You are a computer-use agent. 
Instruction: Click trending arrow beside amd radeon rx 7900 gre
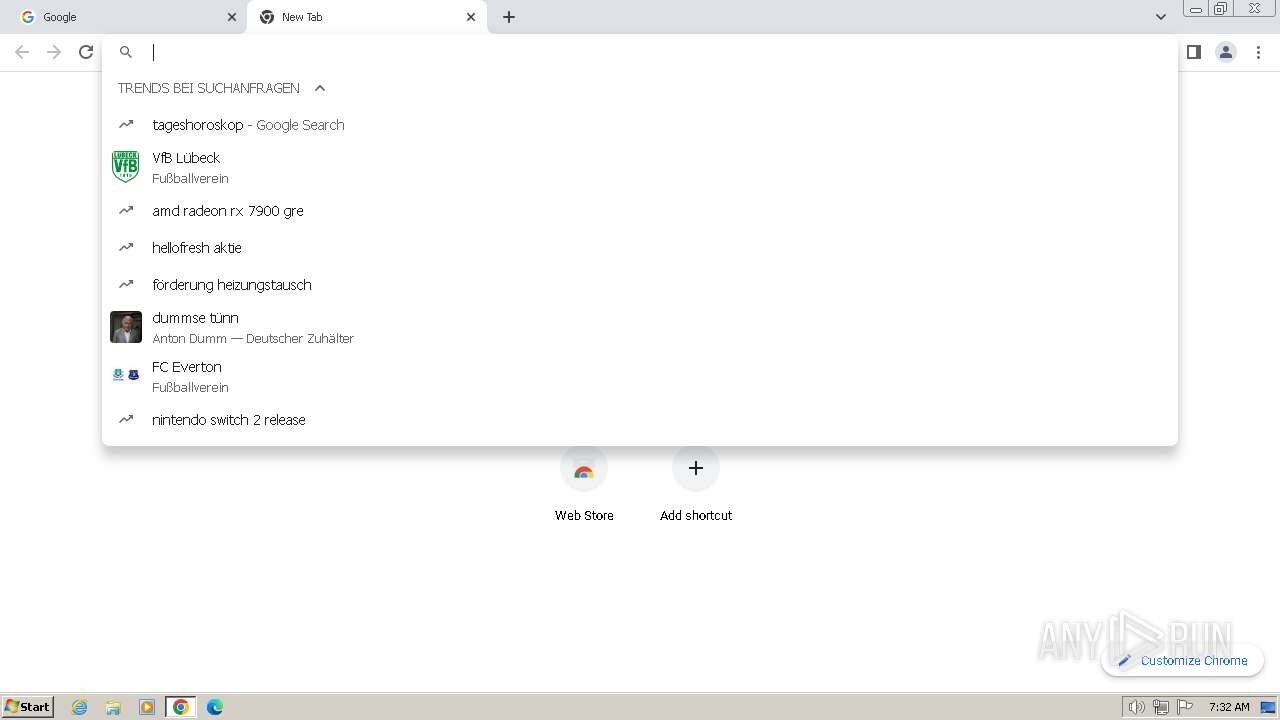point(126,210)
